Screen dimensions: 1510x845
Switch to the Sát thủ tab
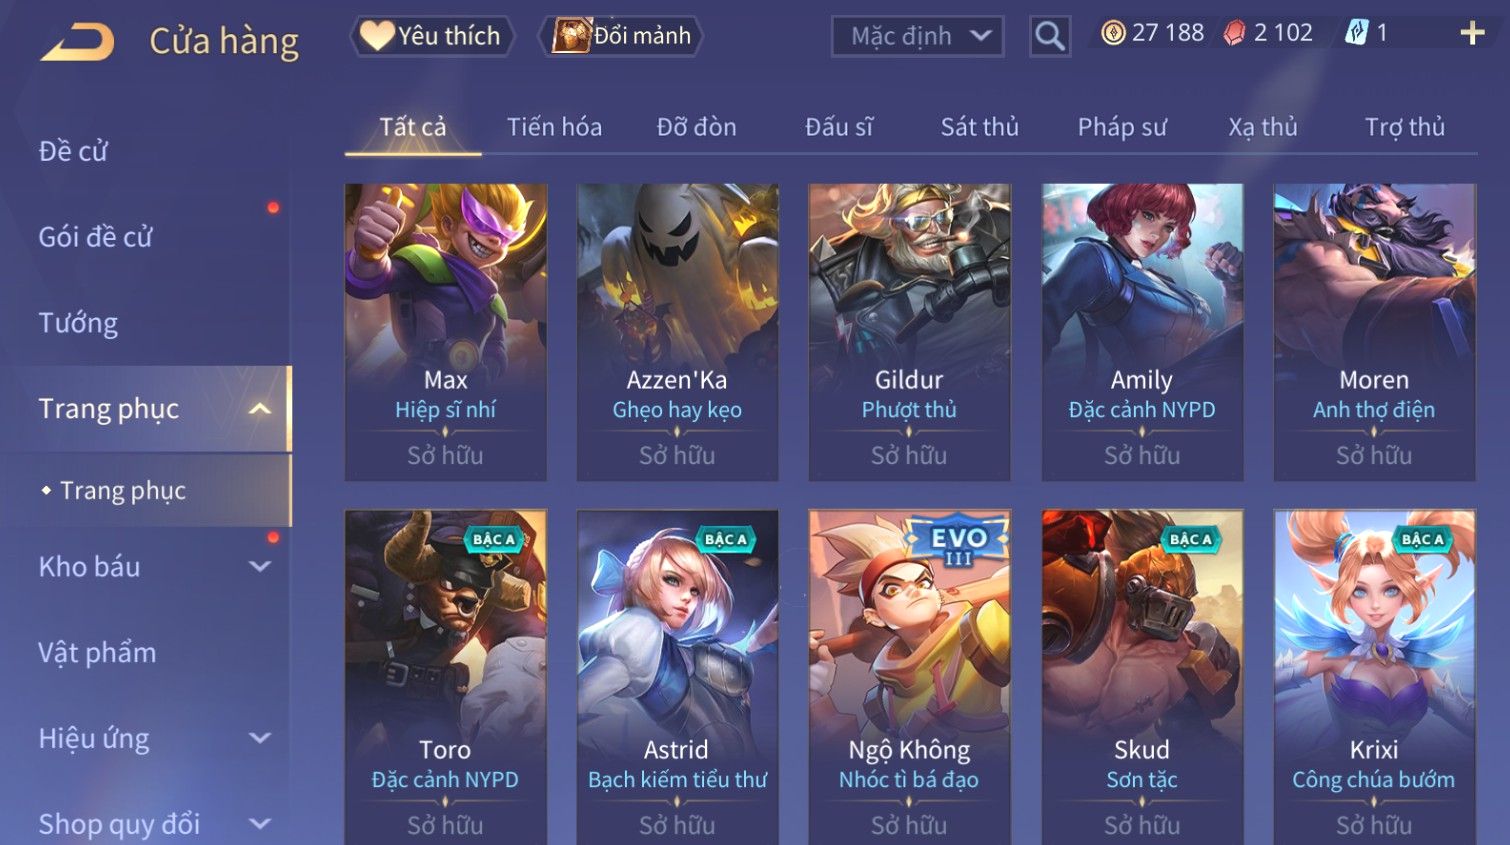coord(979,127)
